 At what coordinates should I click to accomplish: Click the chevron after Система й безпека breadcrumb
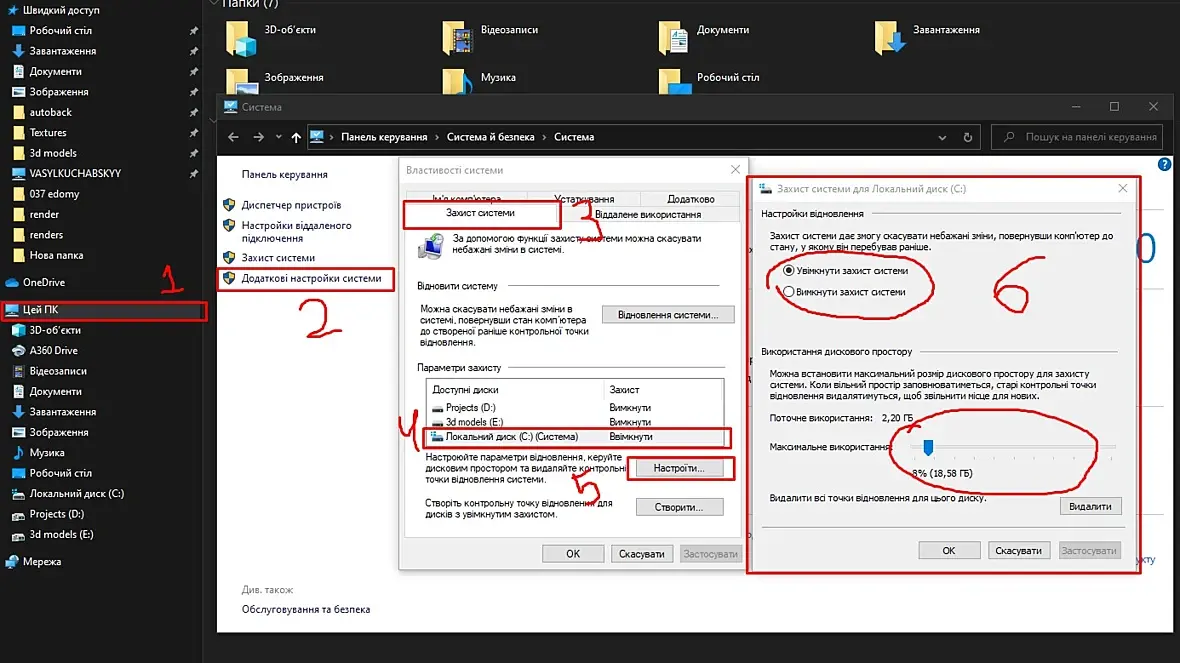(x=544, y=137)
